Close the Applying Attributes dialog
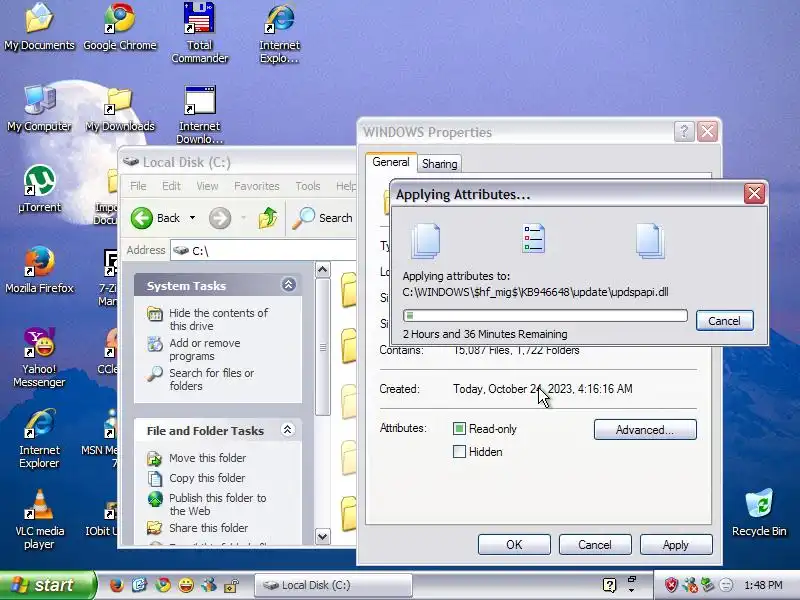The height and width of the screenshot is (600, 800). [754, 193]
